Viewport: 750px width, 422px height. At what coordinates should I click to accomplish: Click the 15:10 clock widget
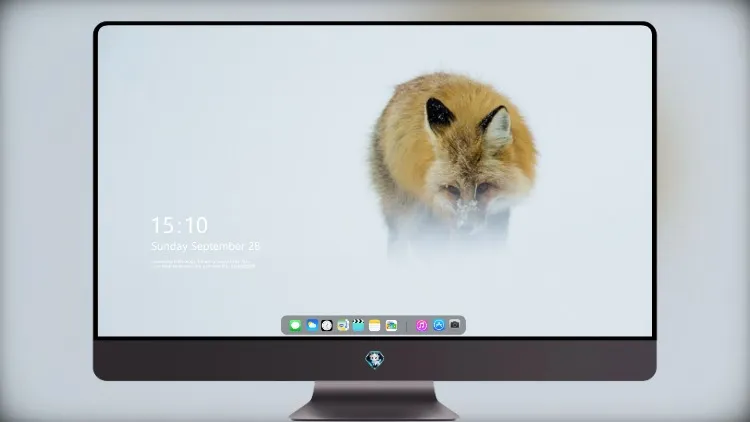point(179,225)
